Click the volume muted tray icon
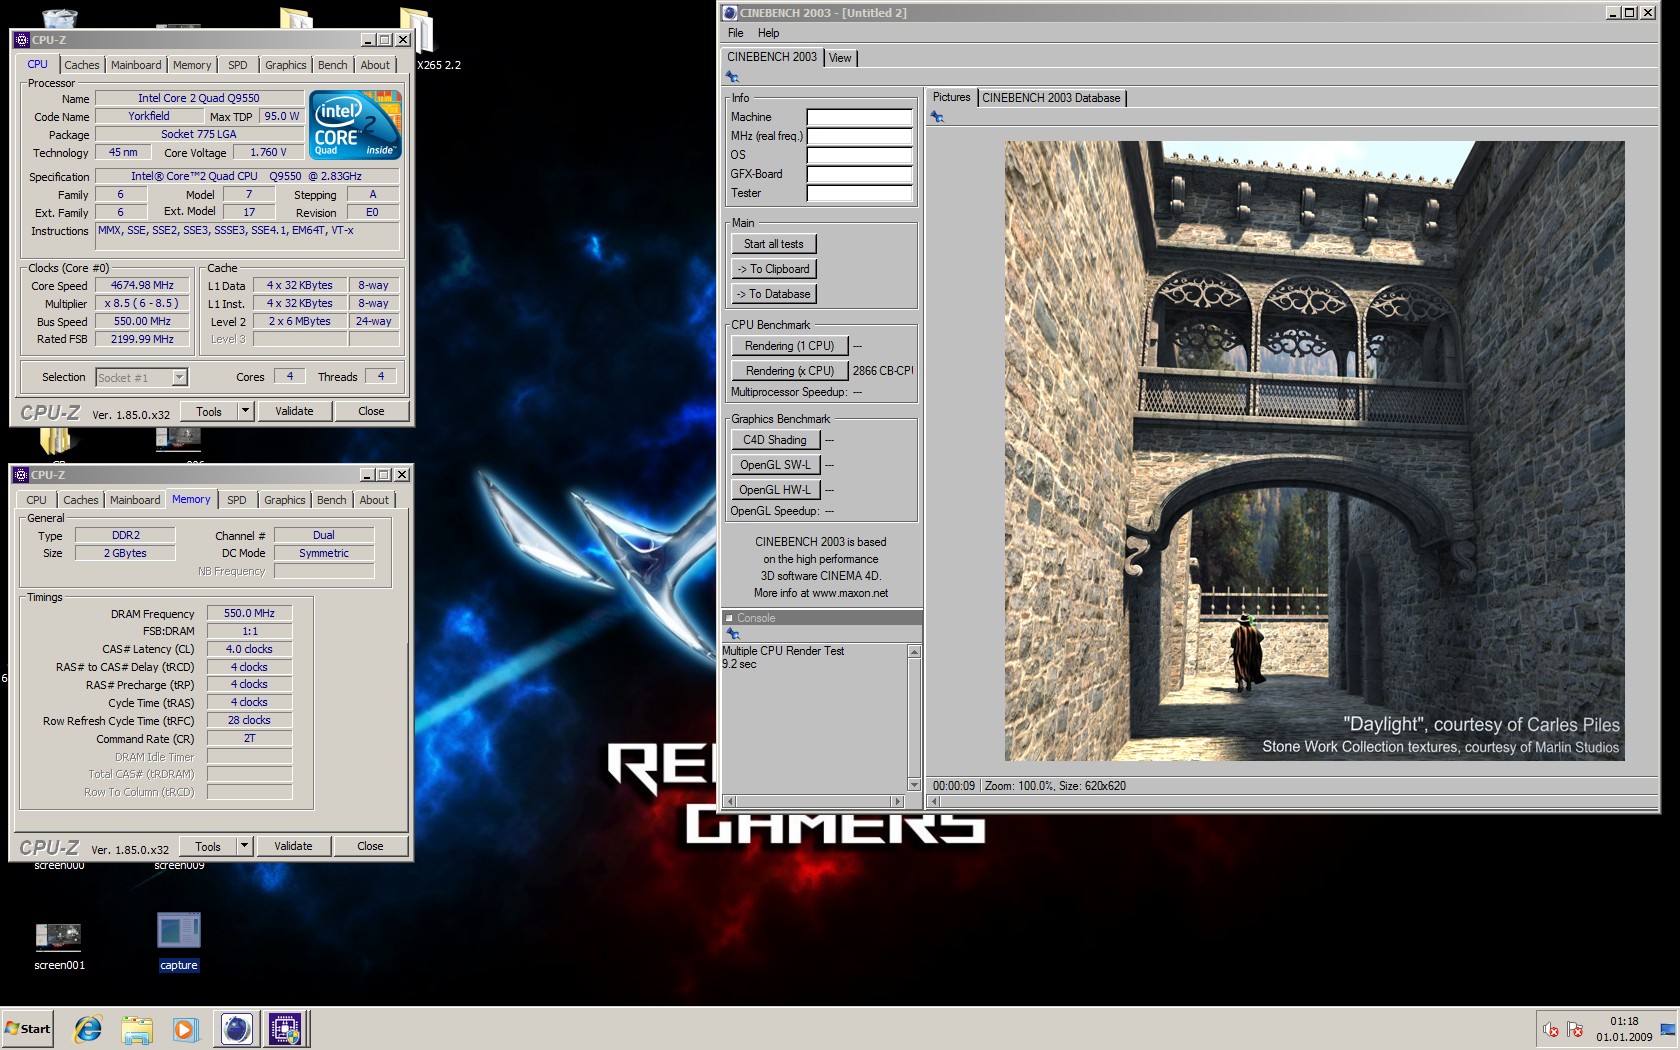Image resolution: width=1680 pixels, height=1050 pixels. click(1550, 1029)
